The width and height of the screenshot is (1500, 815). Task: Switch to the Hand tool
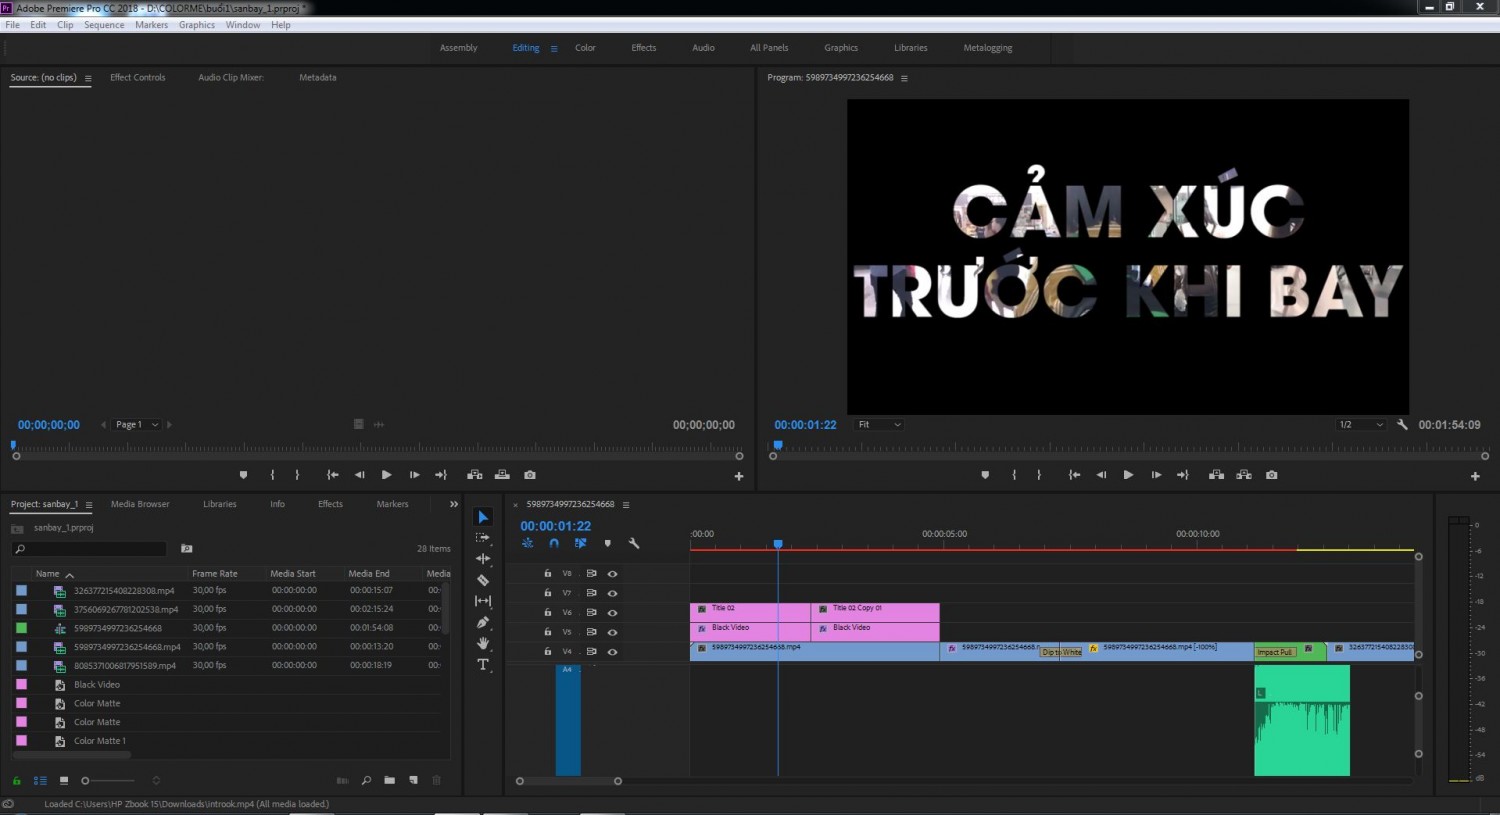point(483,643)
